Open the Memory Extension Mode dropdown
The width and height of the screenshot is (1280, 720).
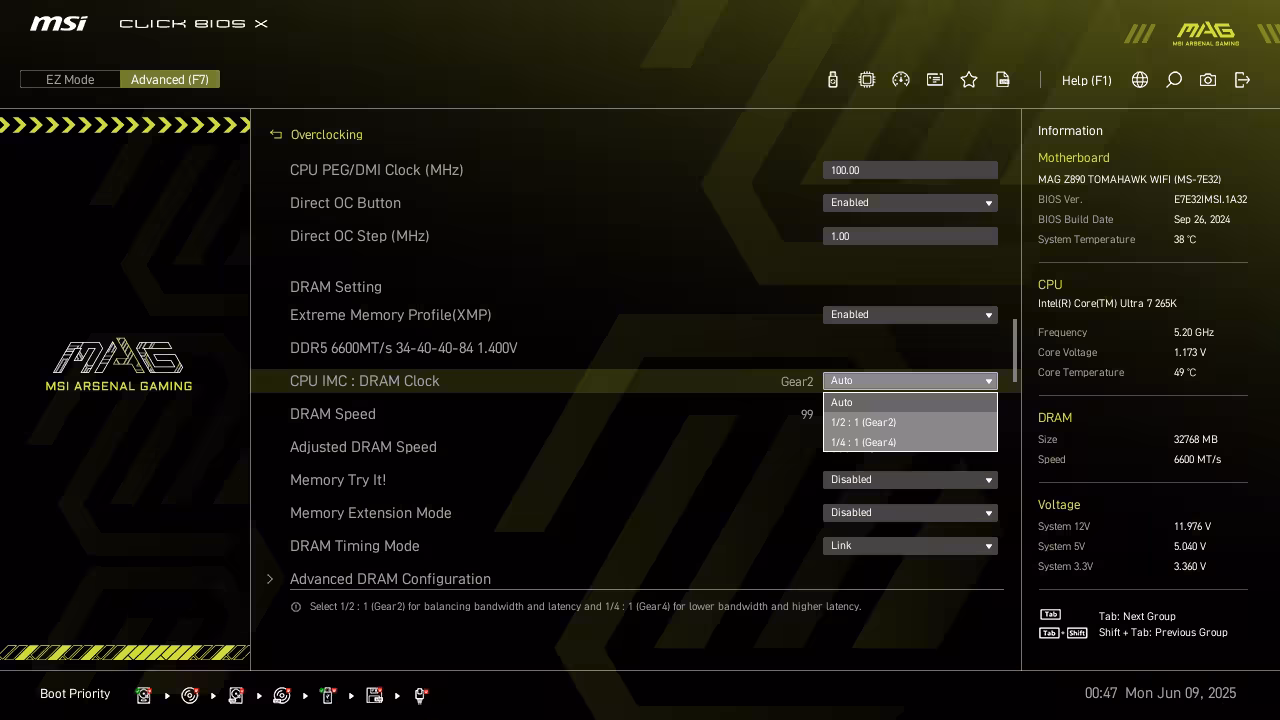(x=910, y=513)
